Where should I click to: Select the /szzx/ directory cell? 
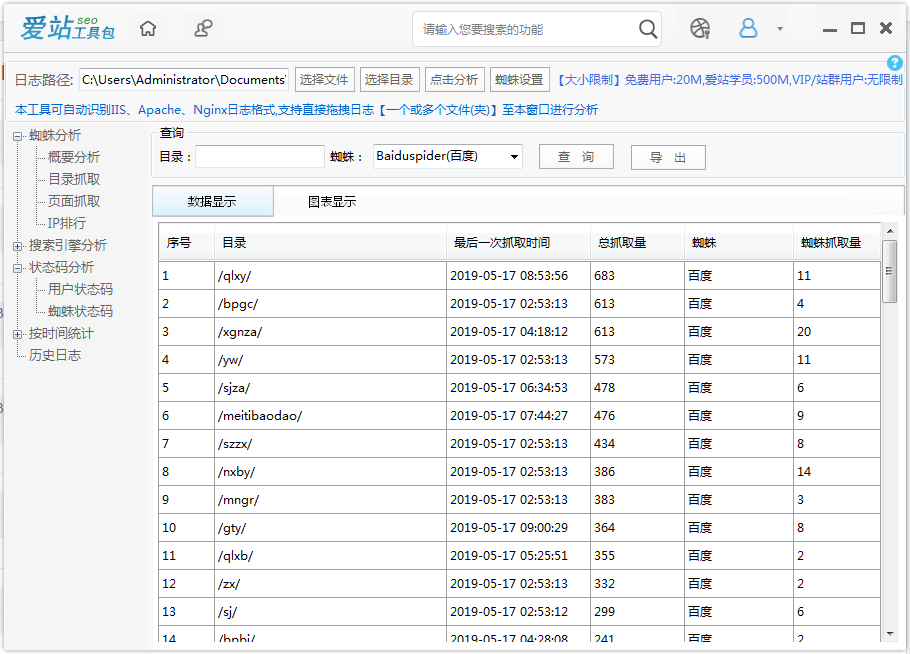330,443
